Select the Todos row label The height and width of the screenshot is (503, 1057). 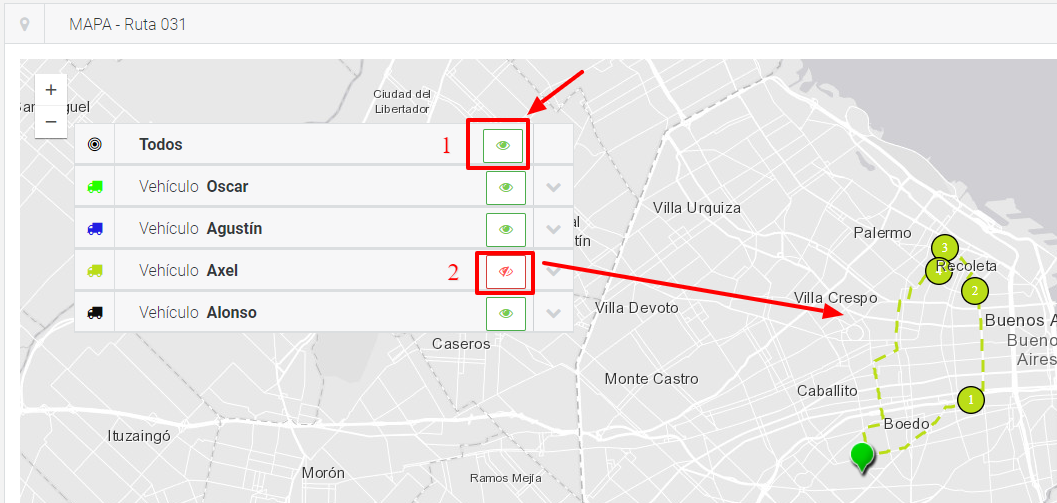161,145
